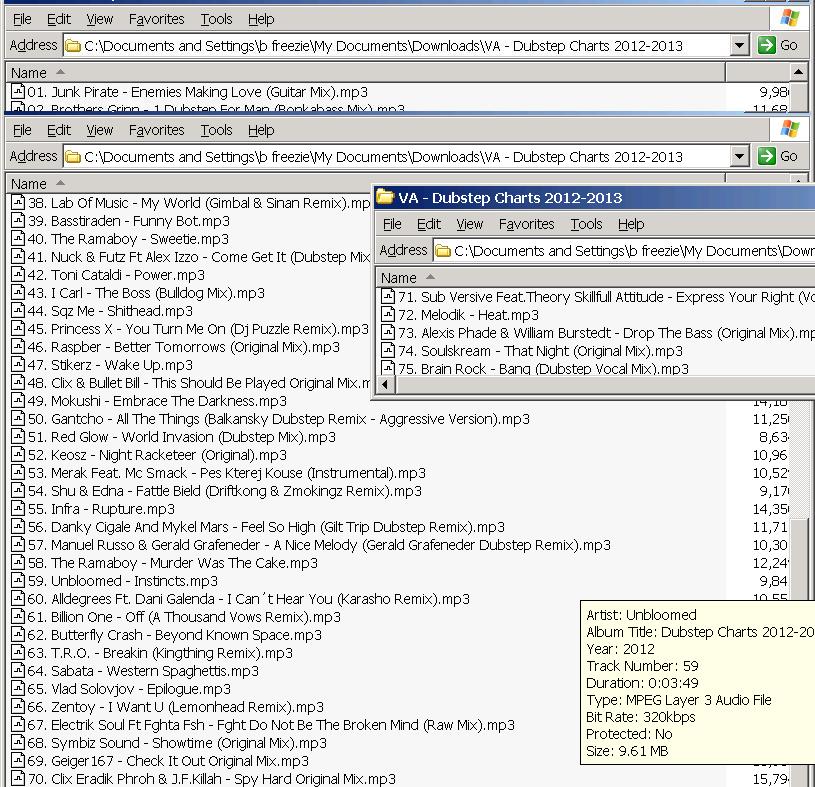
Task: Select the icon next to 72. Melodik - Heat.mp3
Action: 388,315
